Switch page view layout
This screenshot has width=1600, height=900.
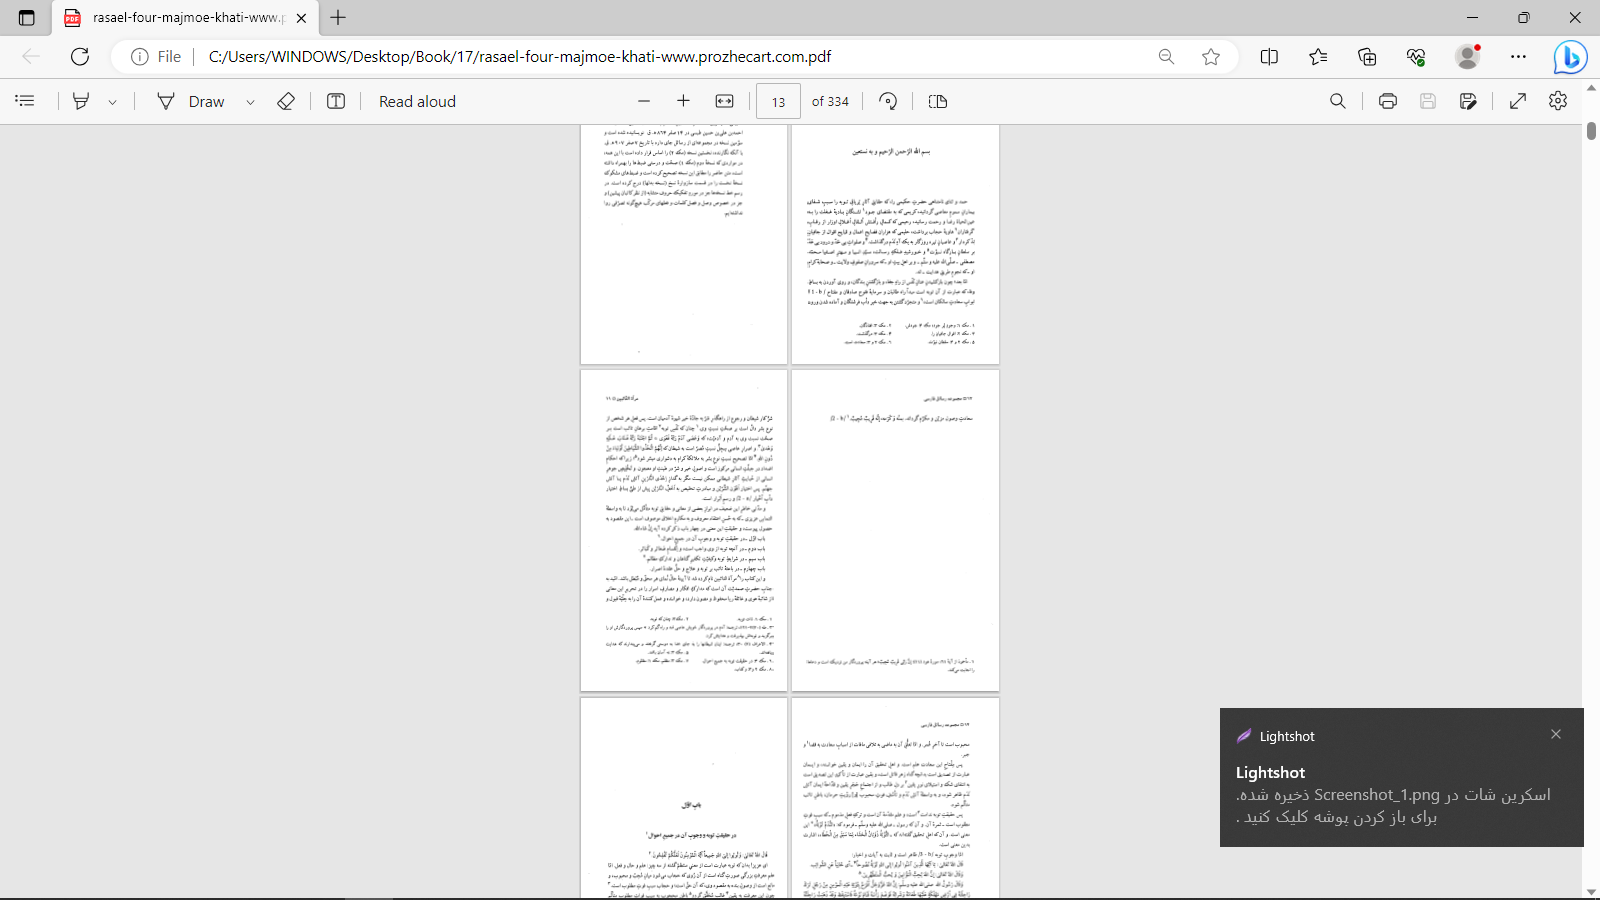pos(937,101)
